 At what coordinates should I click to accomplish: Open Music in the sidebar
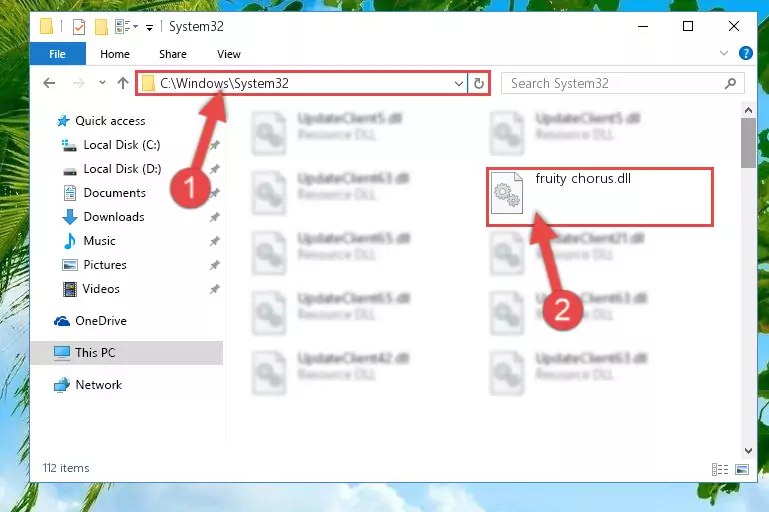[100, 241]
